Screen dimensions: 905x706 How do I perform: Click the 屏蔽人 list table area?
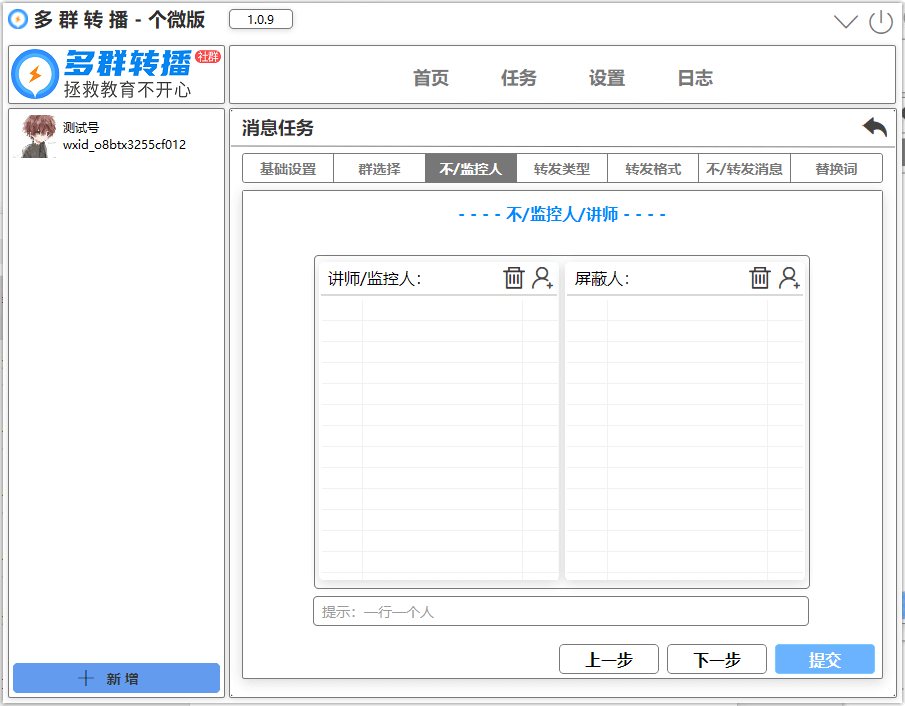point(685,438)
